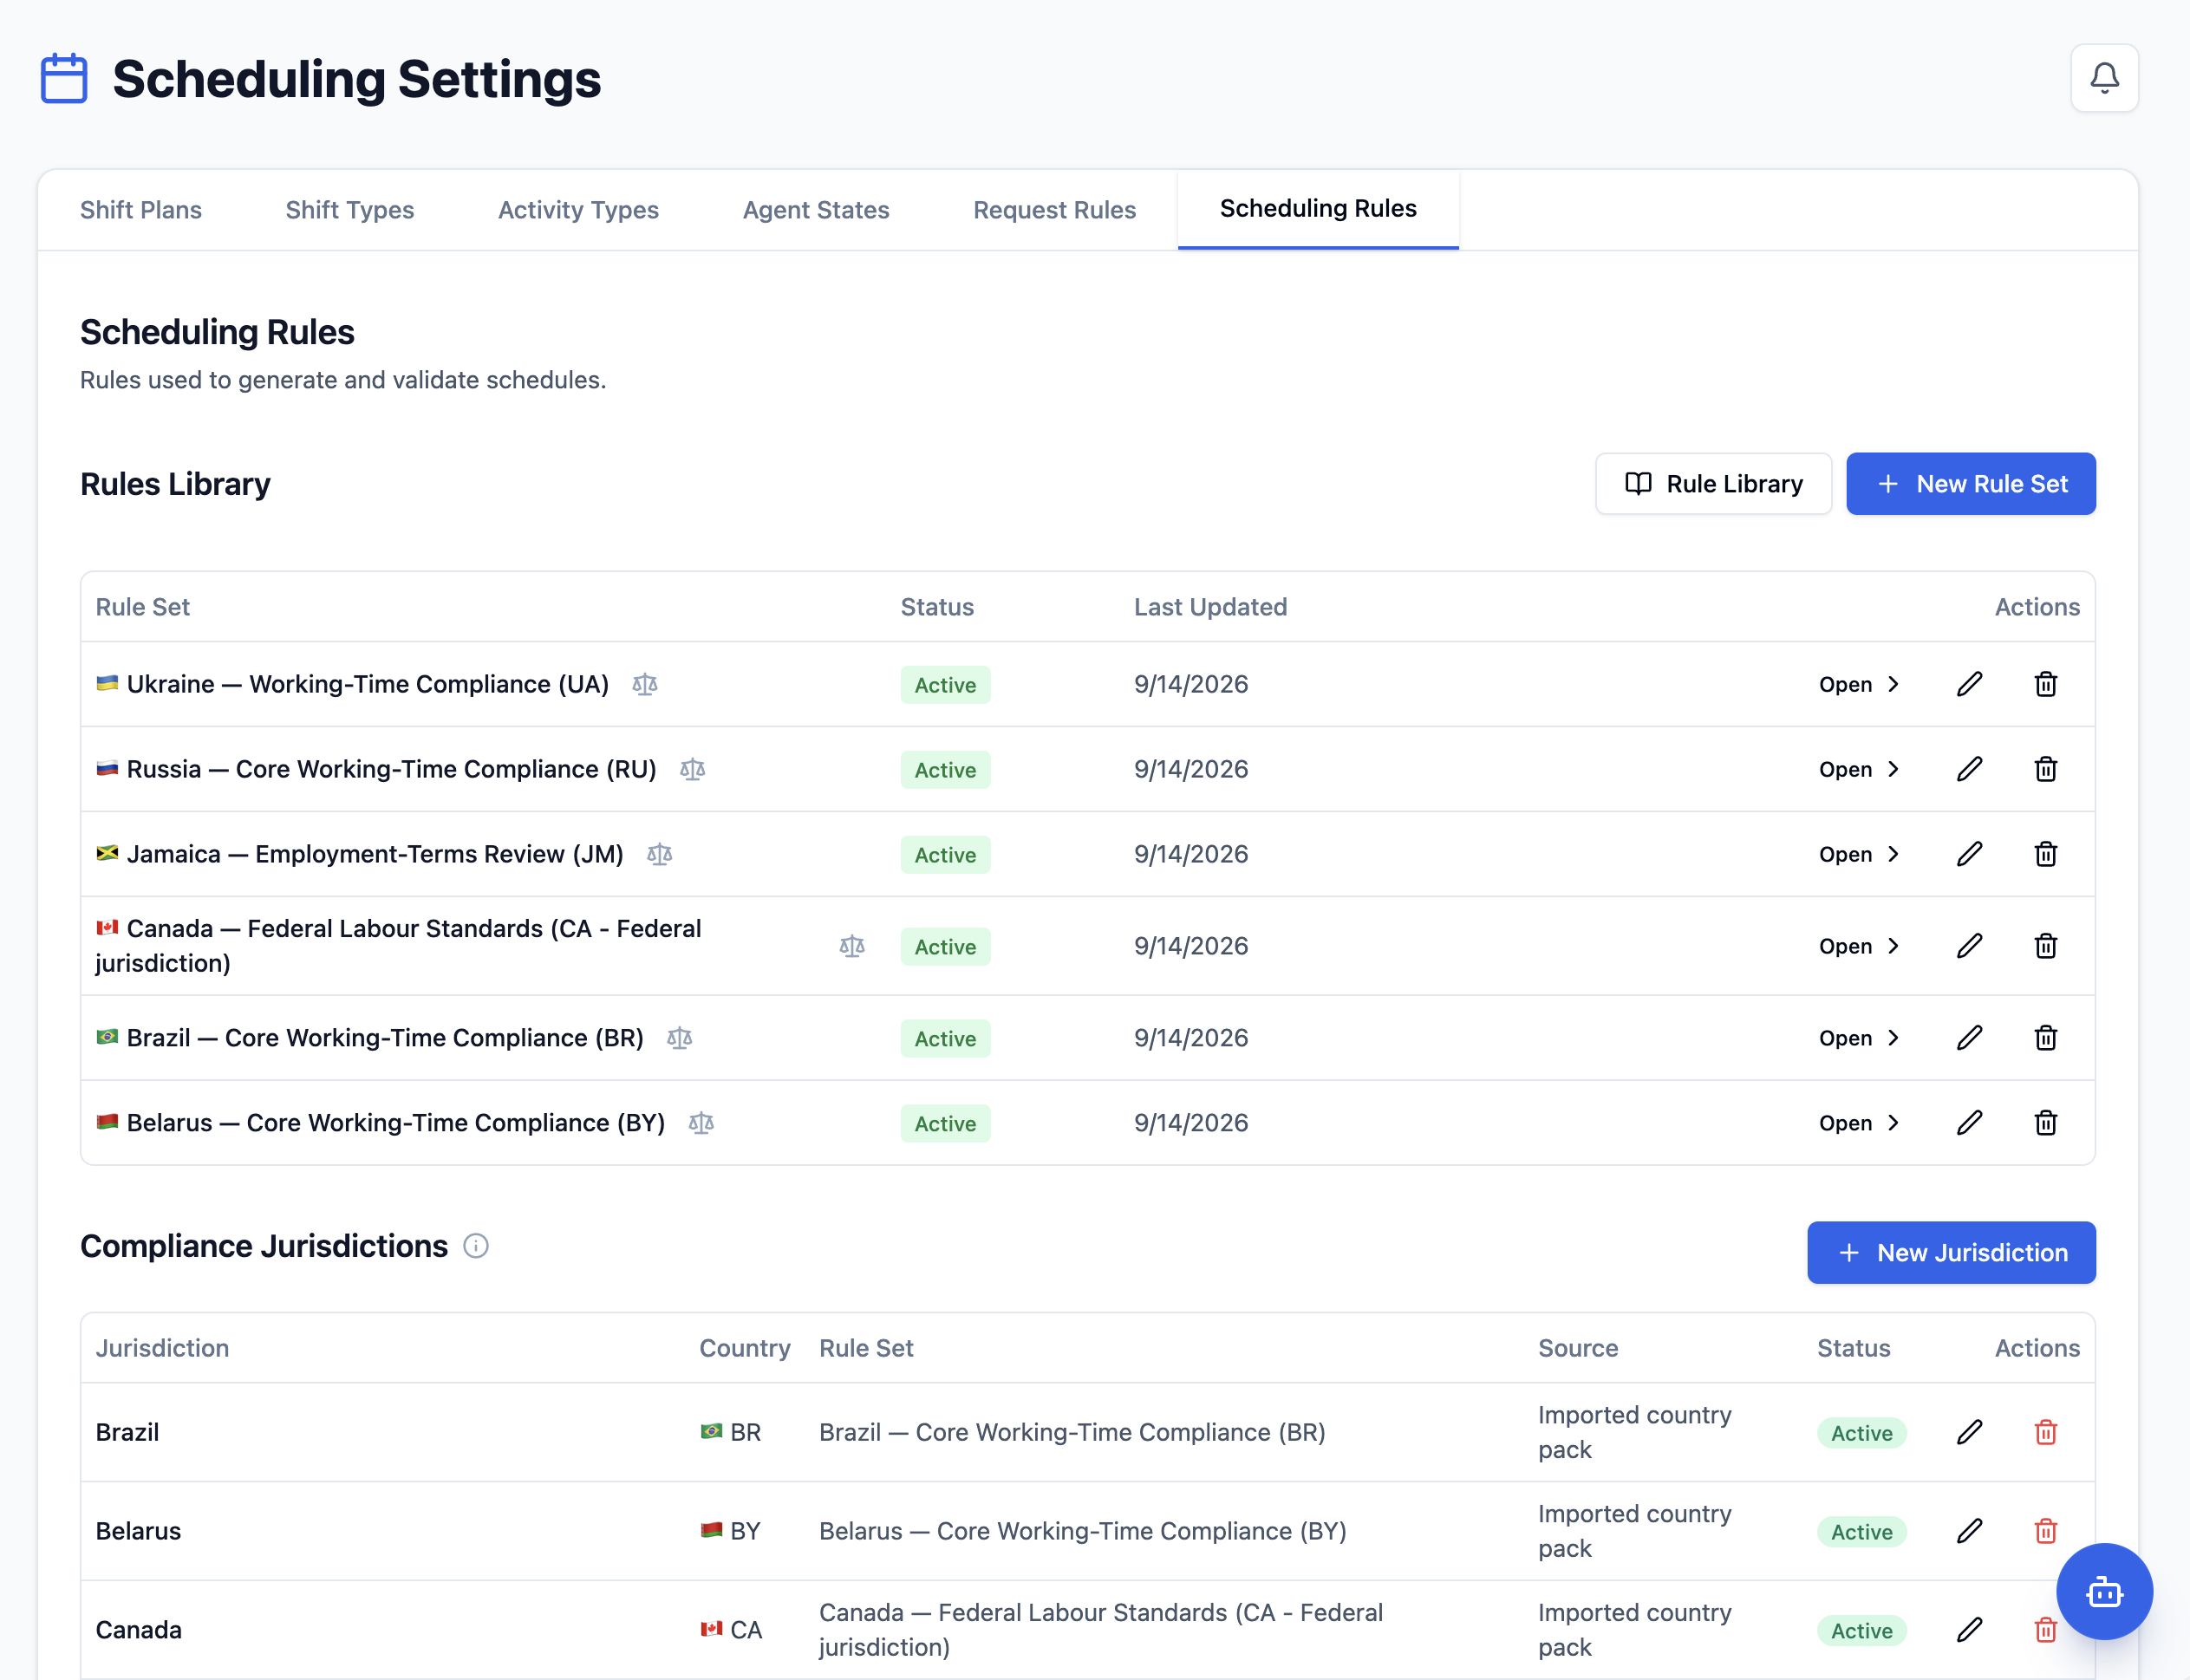The image size is (2190, 1680).
Task: Open the Ukraine Working-Time Compliance rule set
Action: [x=1859, y=684]
